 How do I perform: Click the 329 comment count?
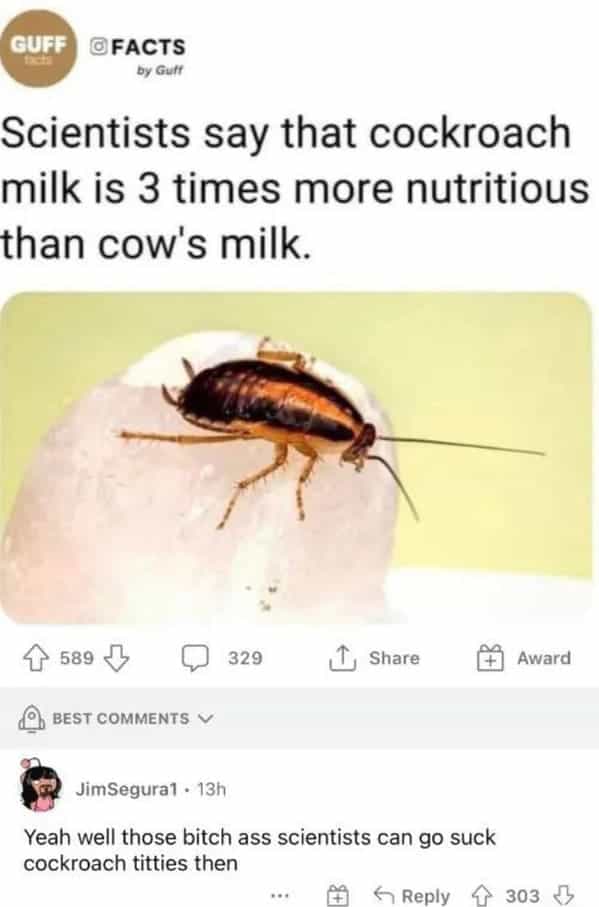pos(245,658)
